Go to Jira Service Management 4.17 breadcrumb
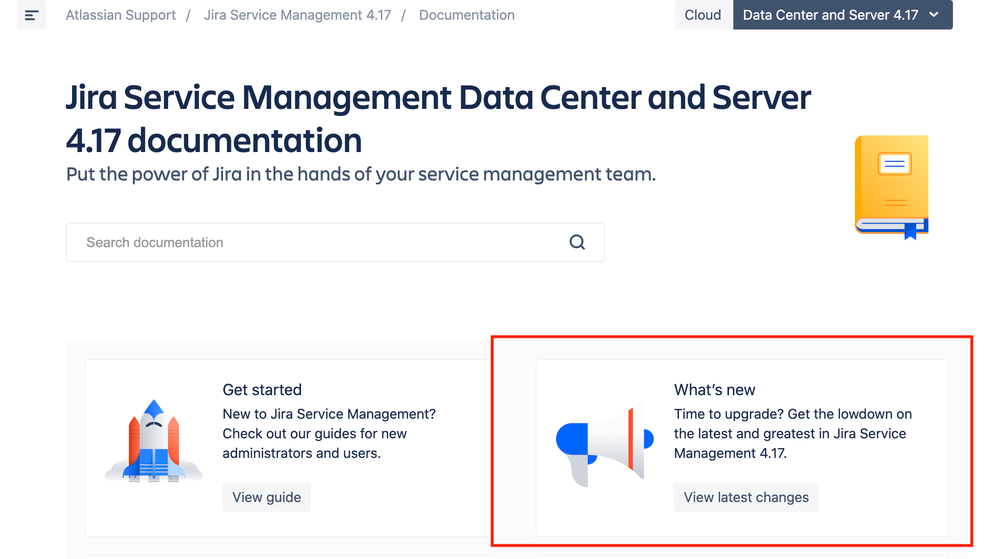Screen dimensions: 999x559 pyautogui.click(x=297, y=15)
